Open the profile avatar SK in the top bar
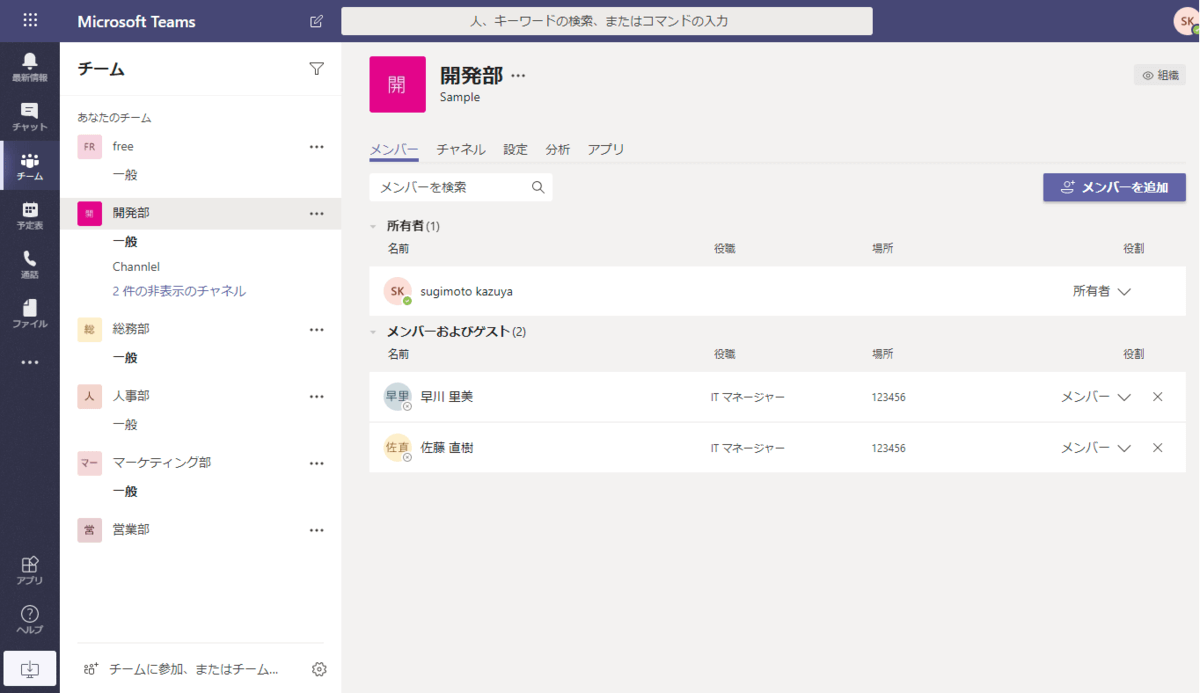This screenshot has height=693, width=1200. click(x=1186, y=21)
